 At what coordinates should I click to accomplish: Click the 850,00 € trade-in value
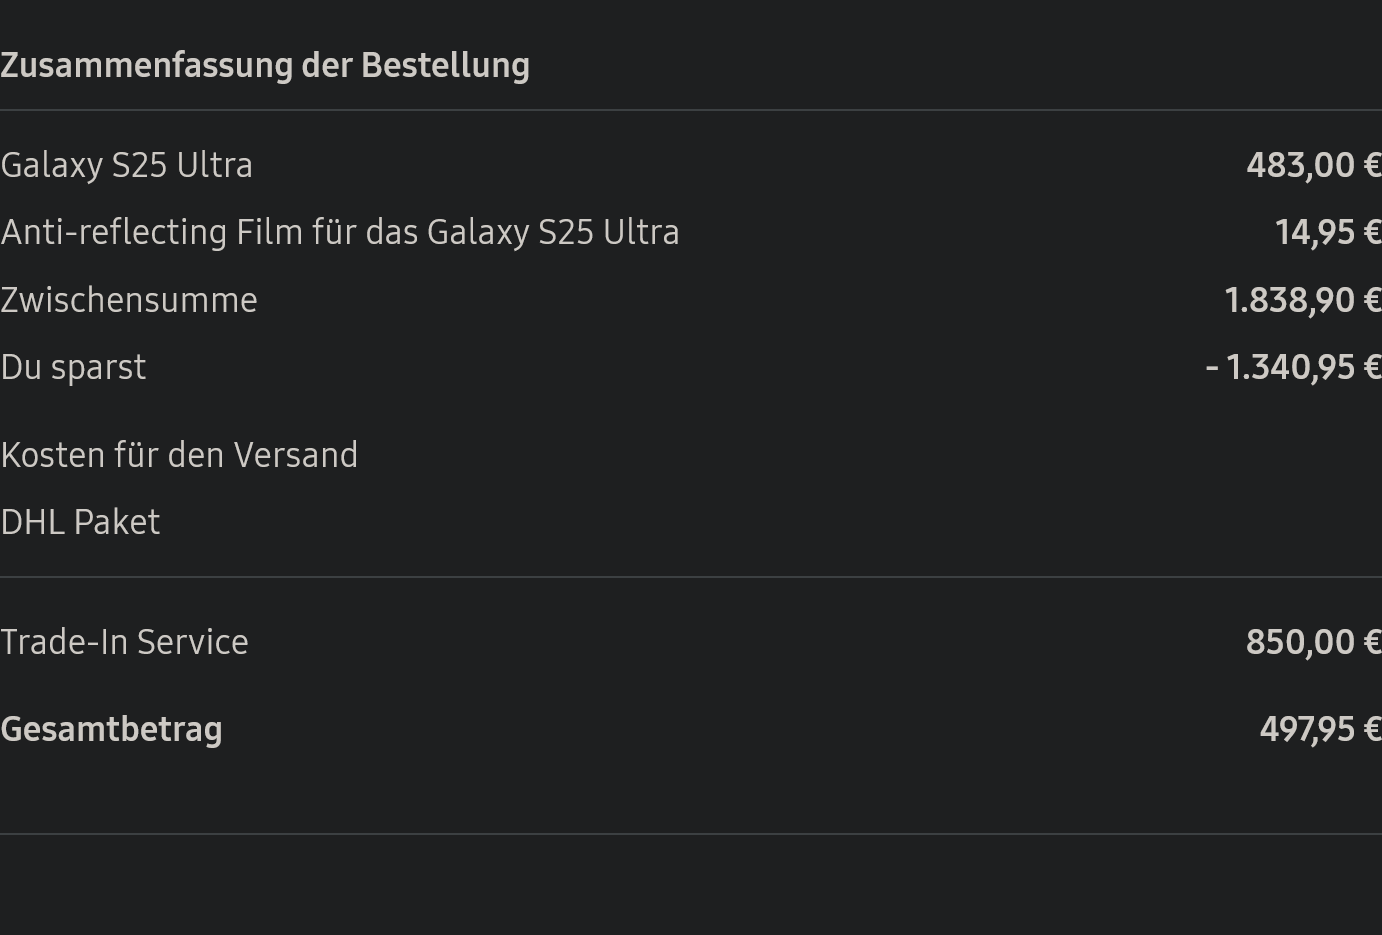1314,642
